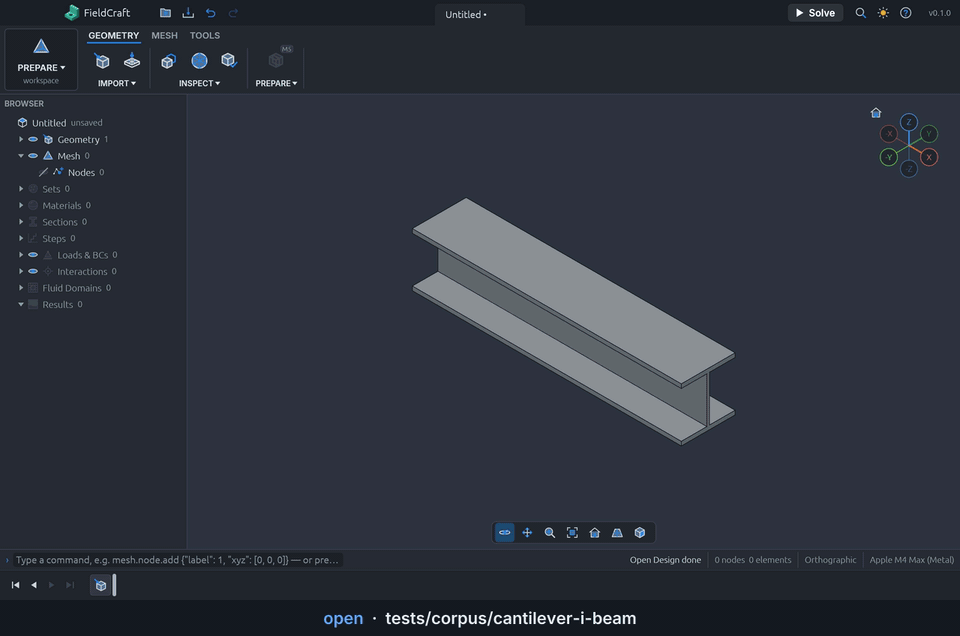Click the command input field

(x=178, y=560)
